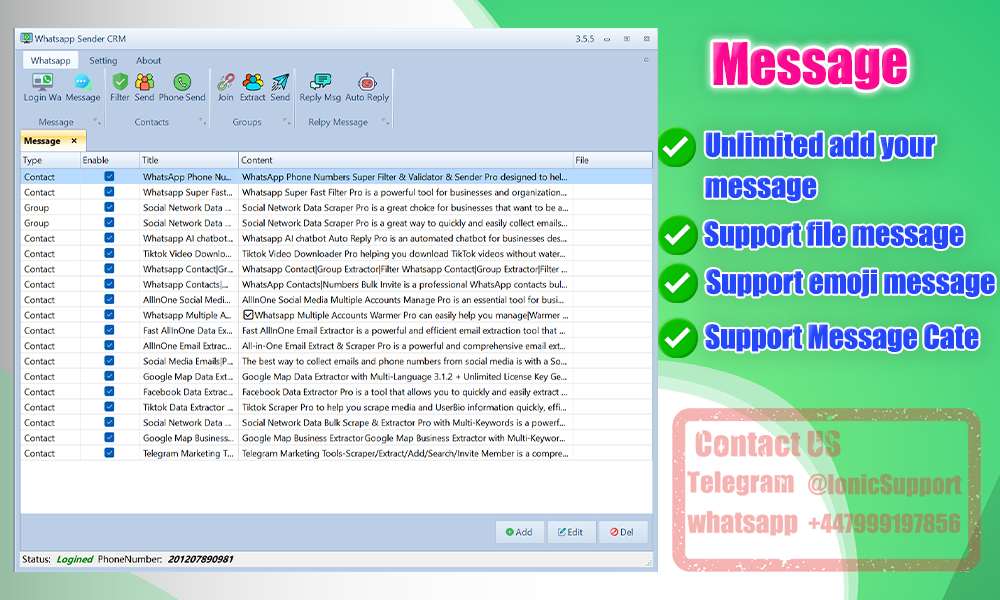
Task: Switch to the Whatsapp ribbon tab
Action: (x=50, y=61)
